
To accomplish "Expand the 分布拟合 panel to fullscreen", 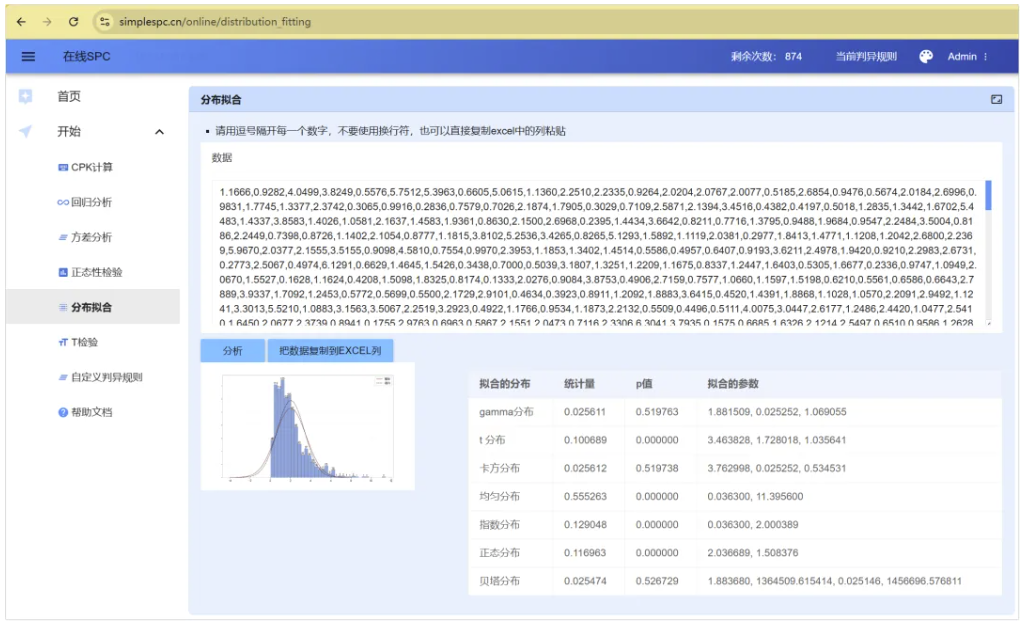I will tap(996, 100).
